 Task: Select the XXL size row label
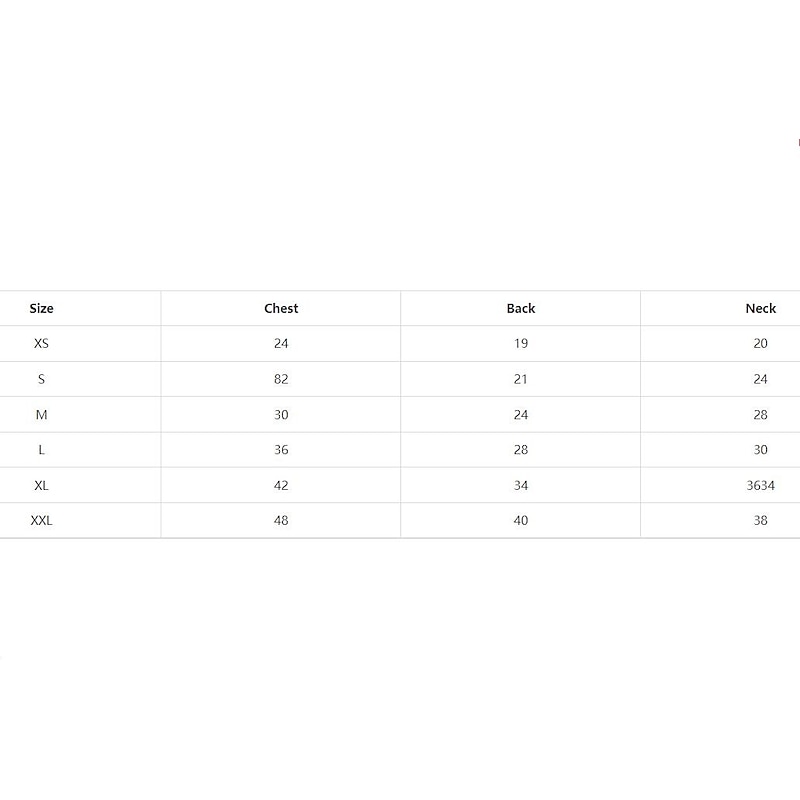pos(41,520)
